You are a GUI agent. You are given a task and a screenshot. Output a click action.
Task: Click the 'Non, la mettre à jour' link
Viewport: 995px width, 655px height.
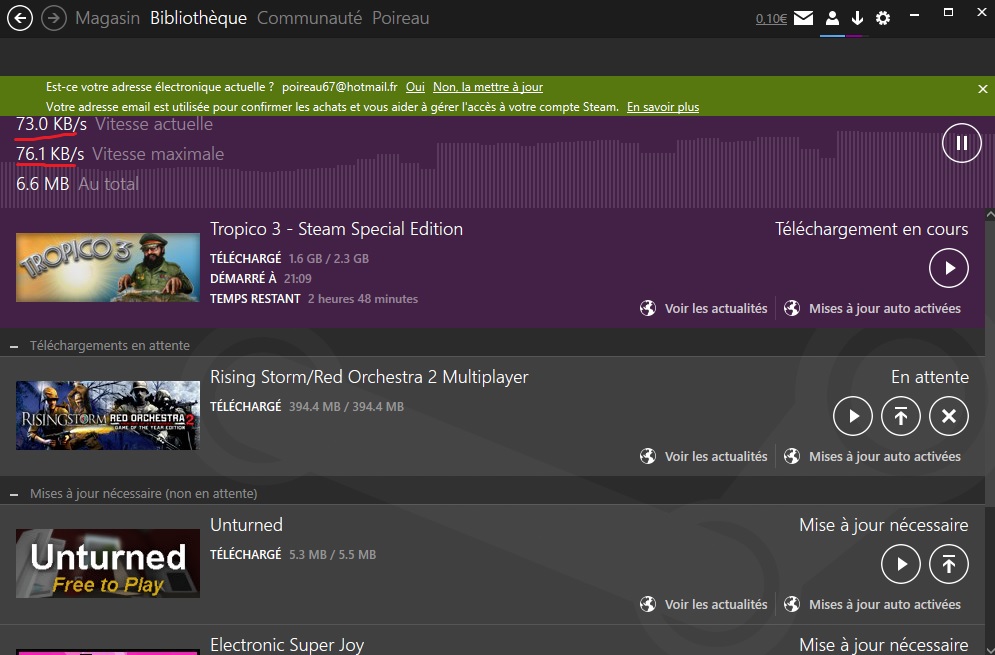pos(488,87)
